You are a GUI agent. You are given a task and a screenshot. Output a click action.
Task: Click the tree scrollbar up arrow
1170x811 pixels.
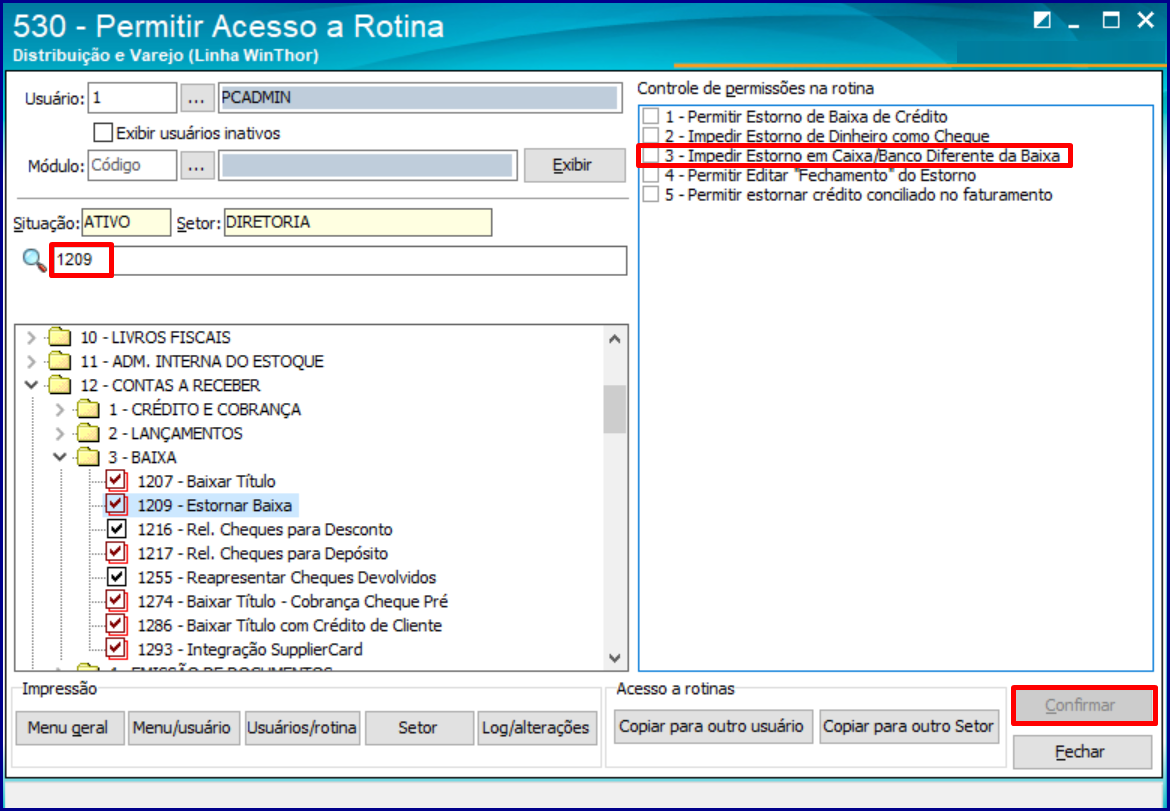[x=615, y=339]
